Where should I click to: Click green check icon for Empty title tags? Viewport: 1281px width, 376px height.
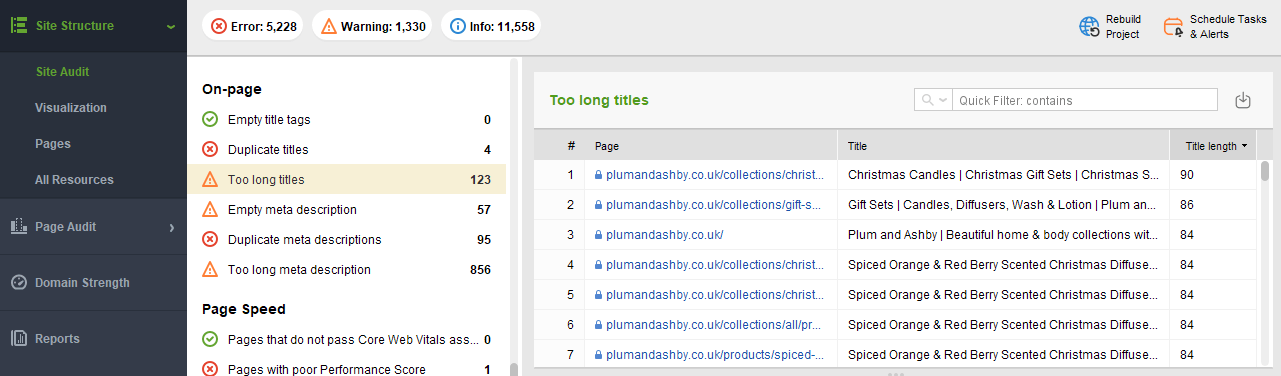click(210, 120)
